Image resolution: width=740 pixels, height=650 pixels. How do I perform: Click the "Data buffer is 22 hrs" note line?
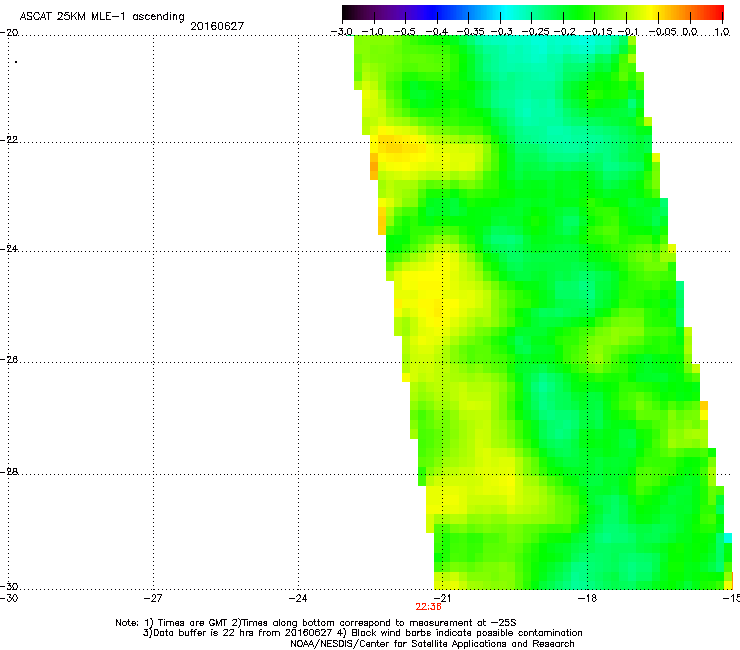(362, 633)
